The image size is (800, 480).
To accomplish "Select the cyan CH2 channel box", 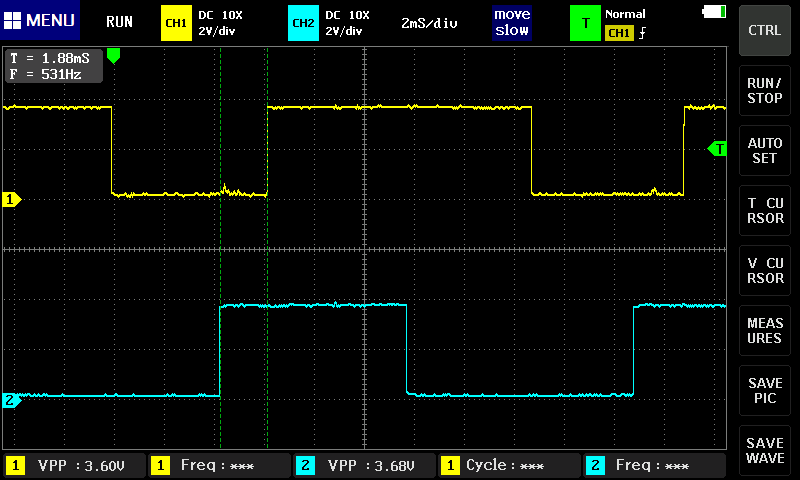I will (303, 23).
